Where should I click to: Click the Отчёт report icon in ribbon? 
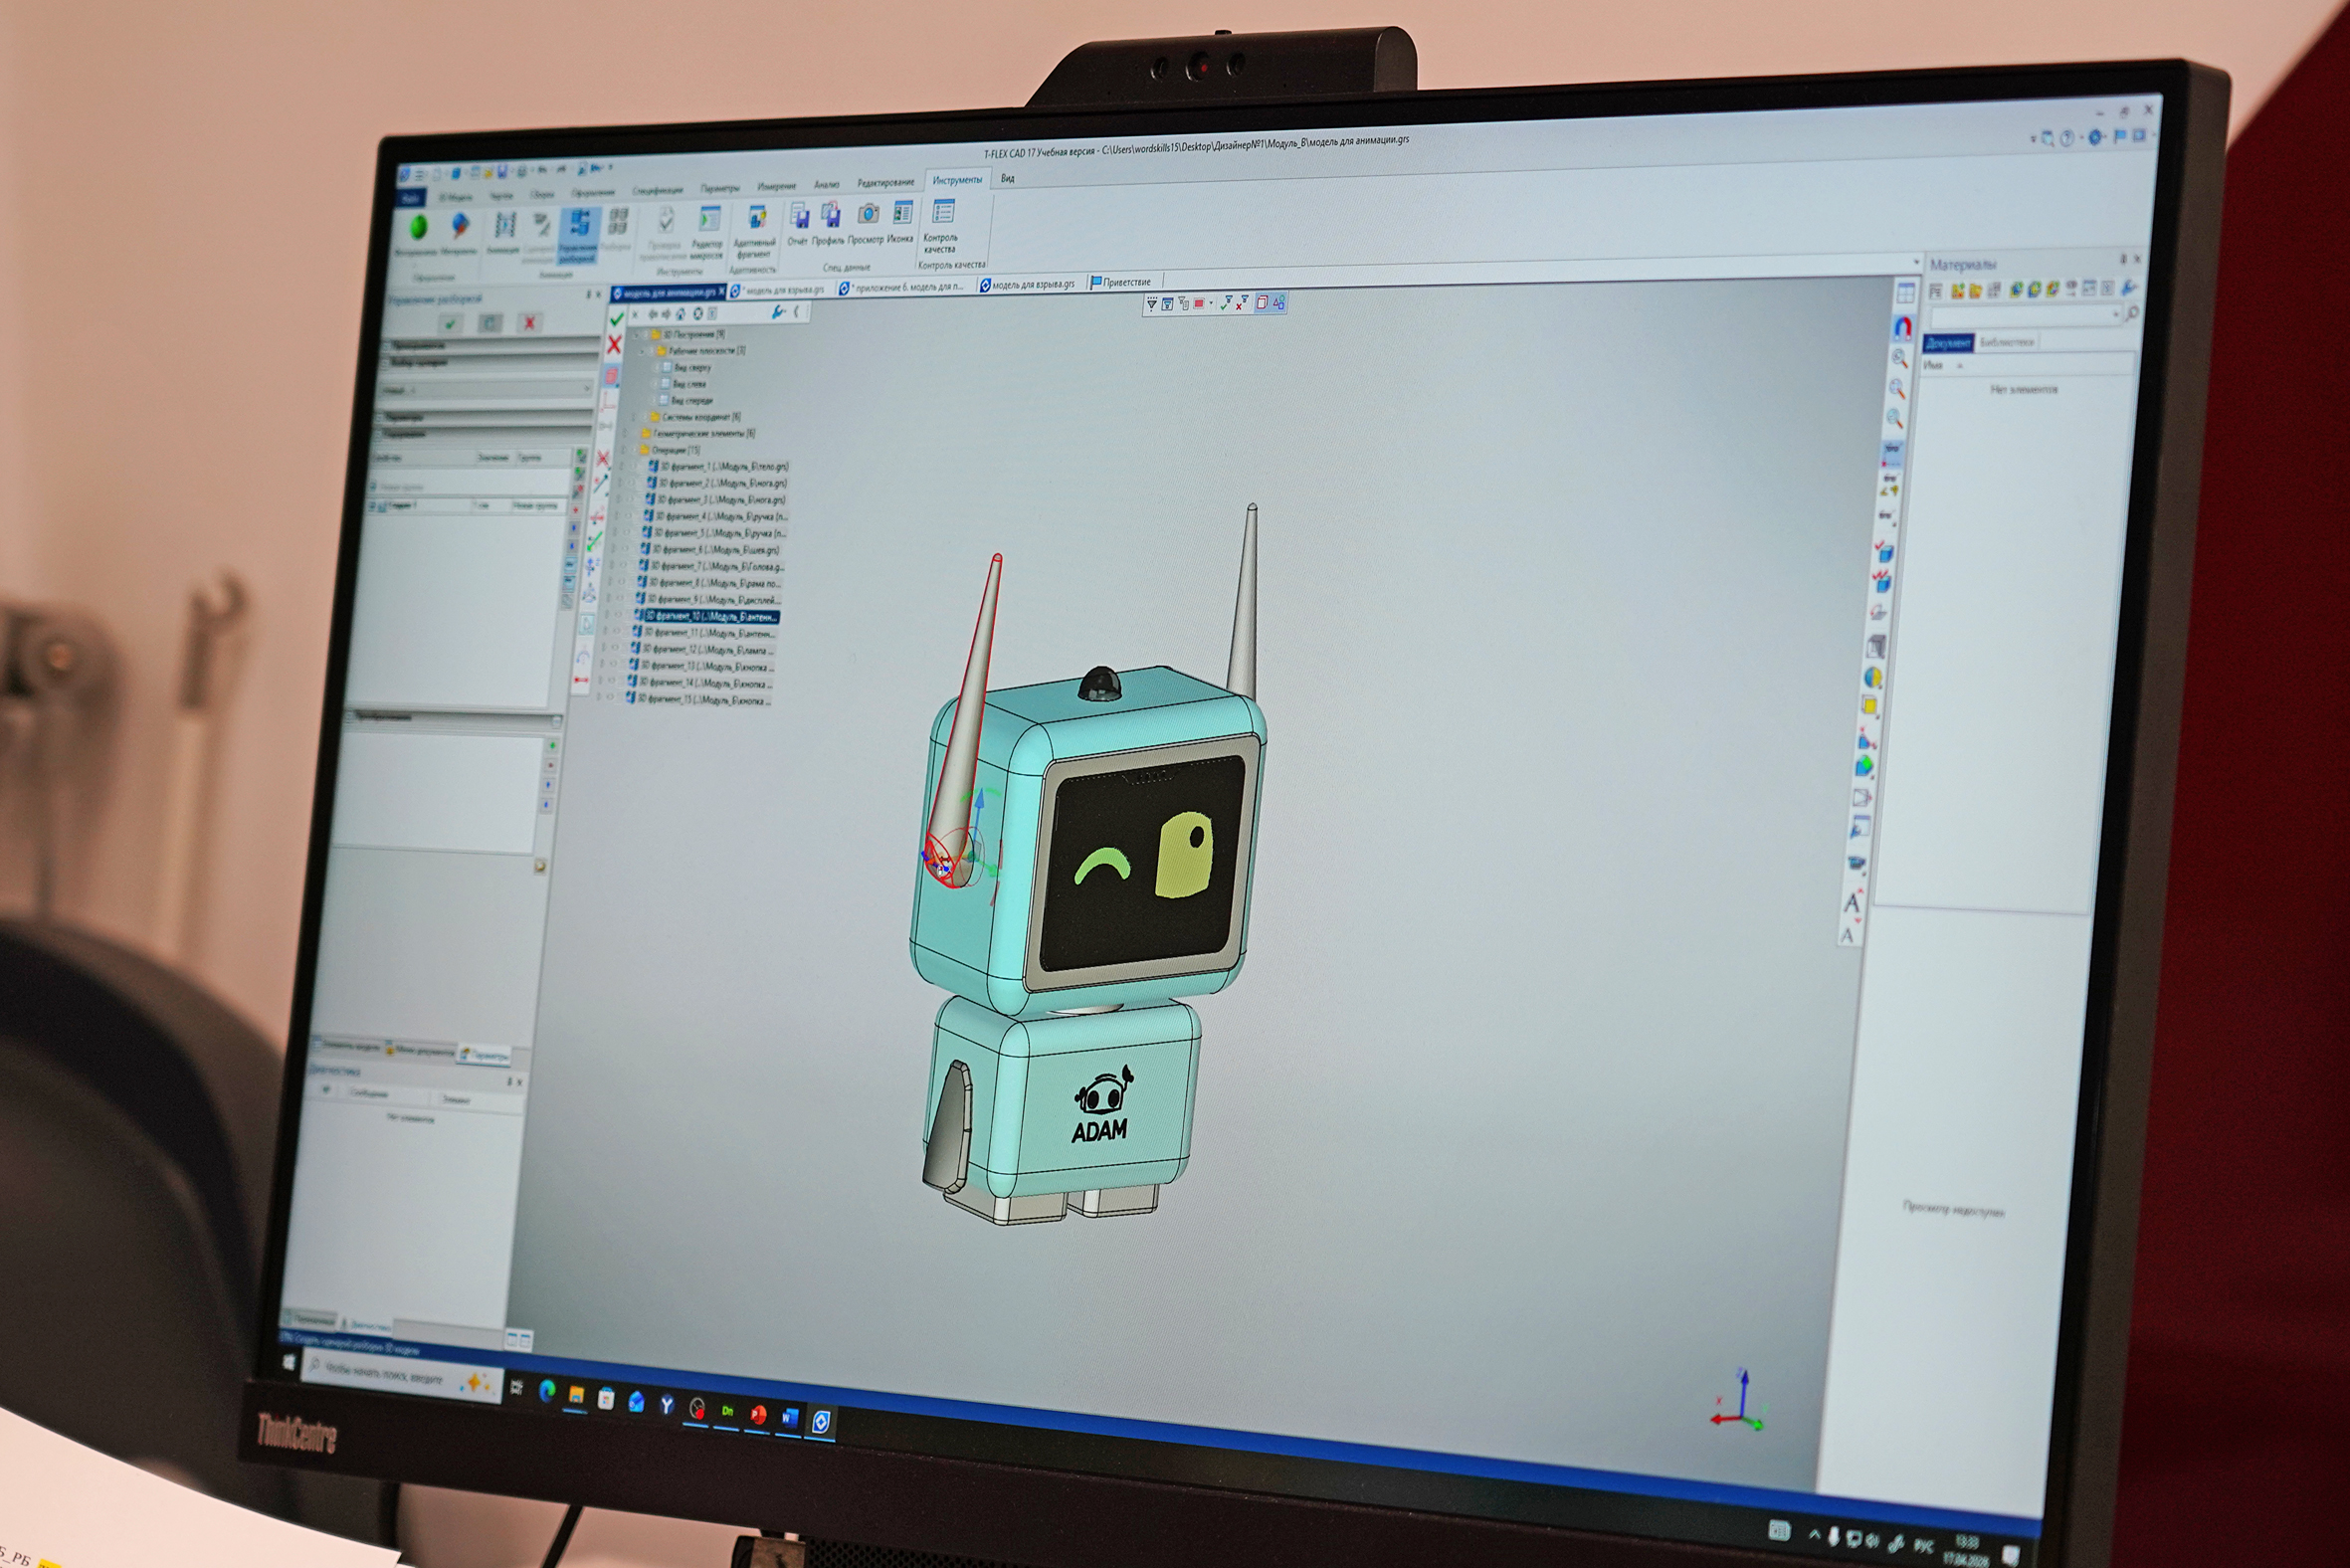pos(799,217)
